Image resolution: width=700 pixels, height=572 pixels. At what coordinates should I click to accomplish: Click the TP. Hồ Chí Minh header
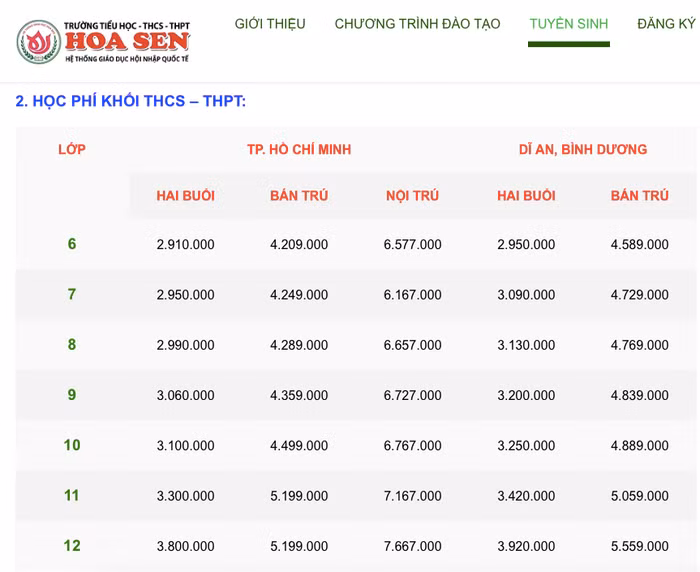pos(299,149)
